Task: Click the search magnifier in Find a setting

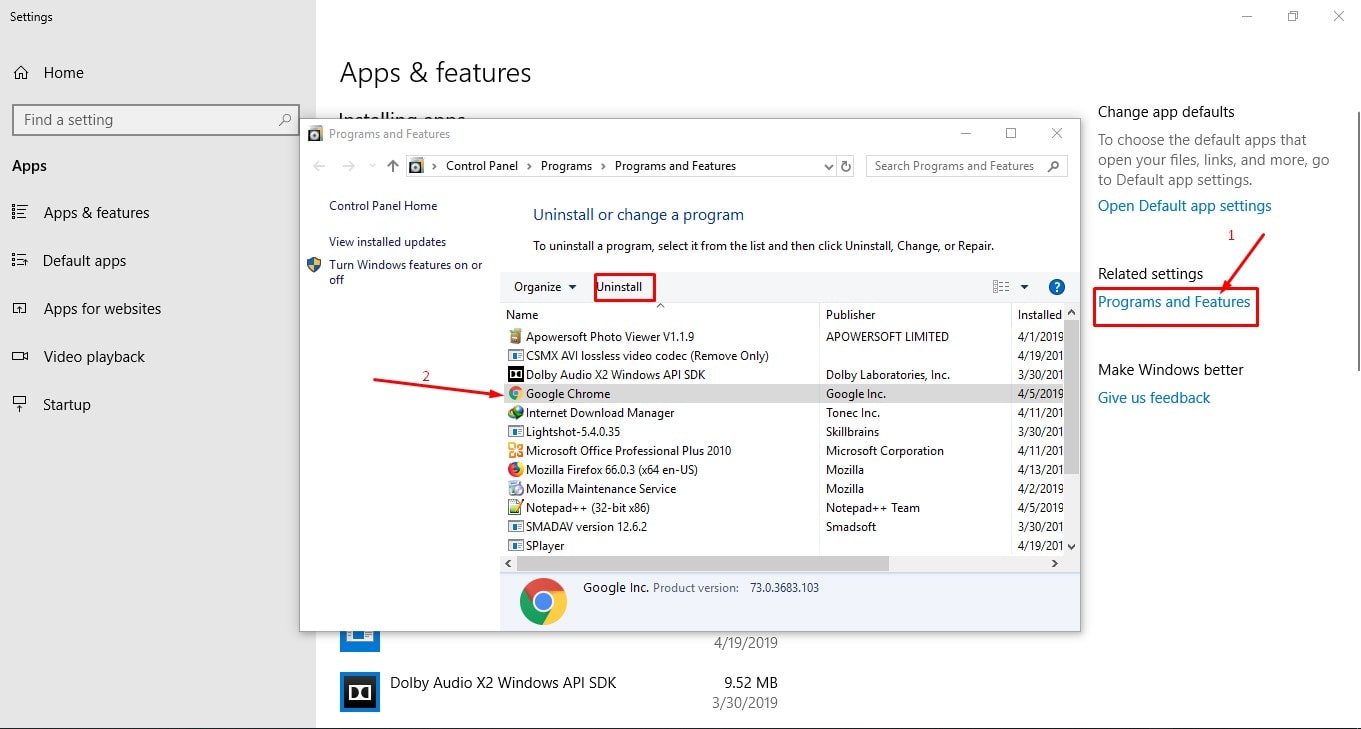Action: click(285, 120)
